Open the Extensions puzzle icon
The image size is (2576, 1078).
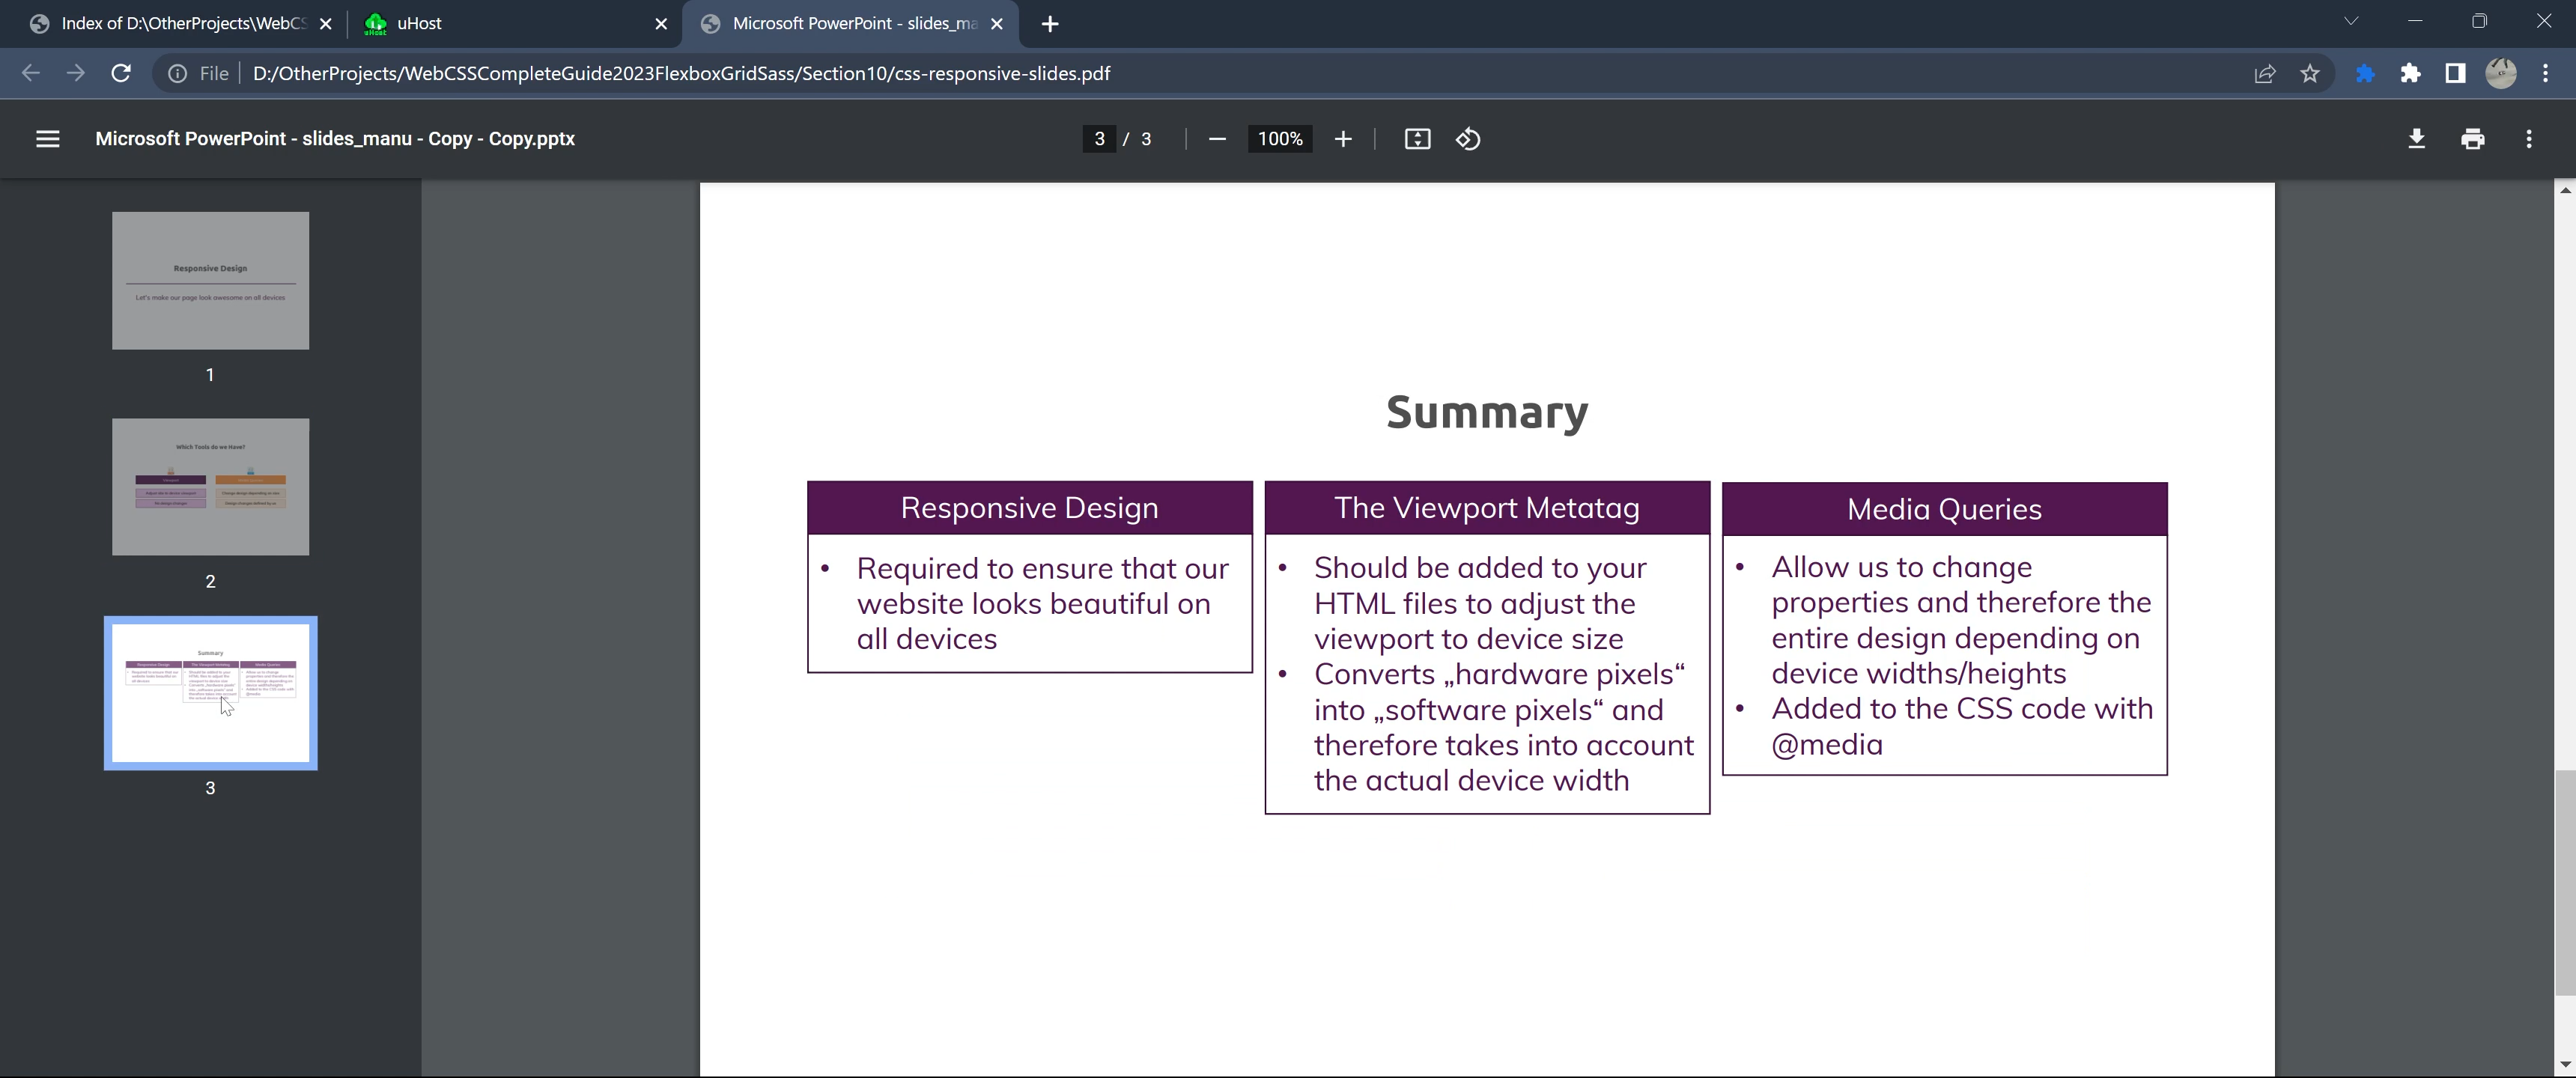pyautogui.click(x=2410, y=73)
